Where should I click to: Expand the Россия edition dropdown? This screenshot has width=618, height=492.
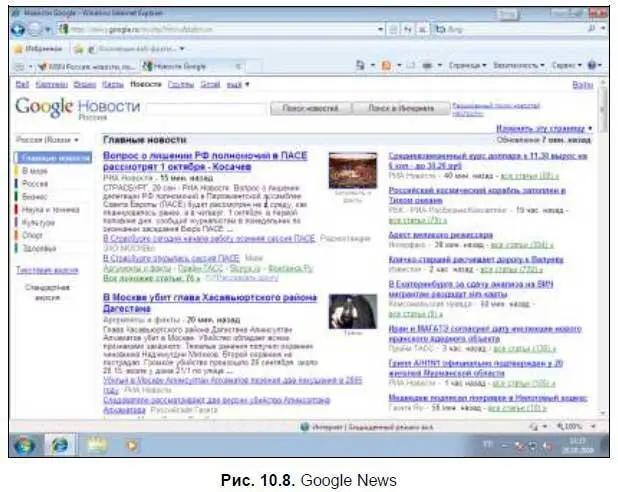47,140
